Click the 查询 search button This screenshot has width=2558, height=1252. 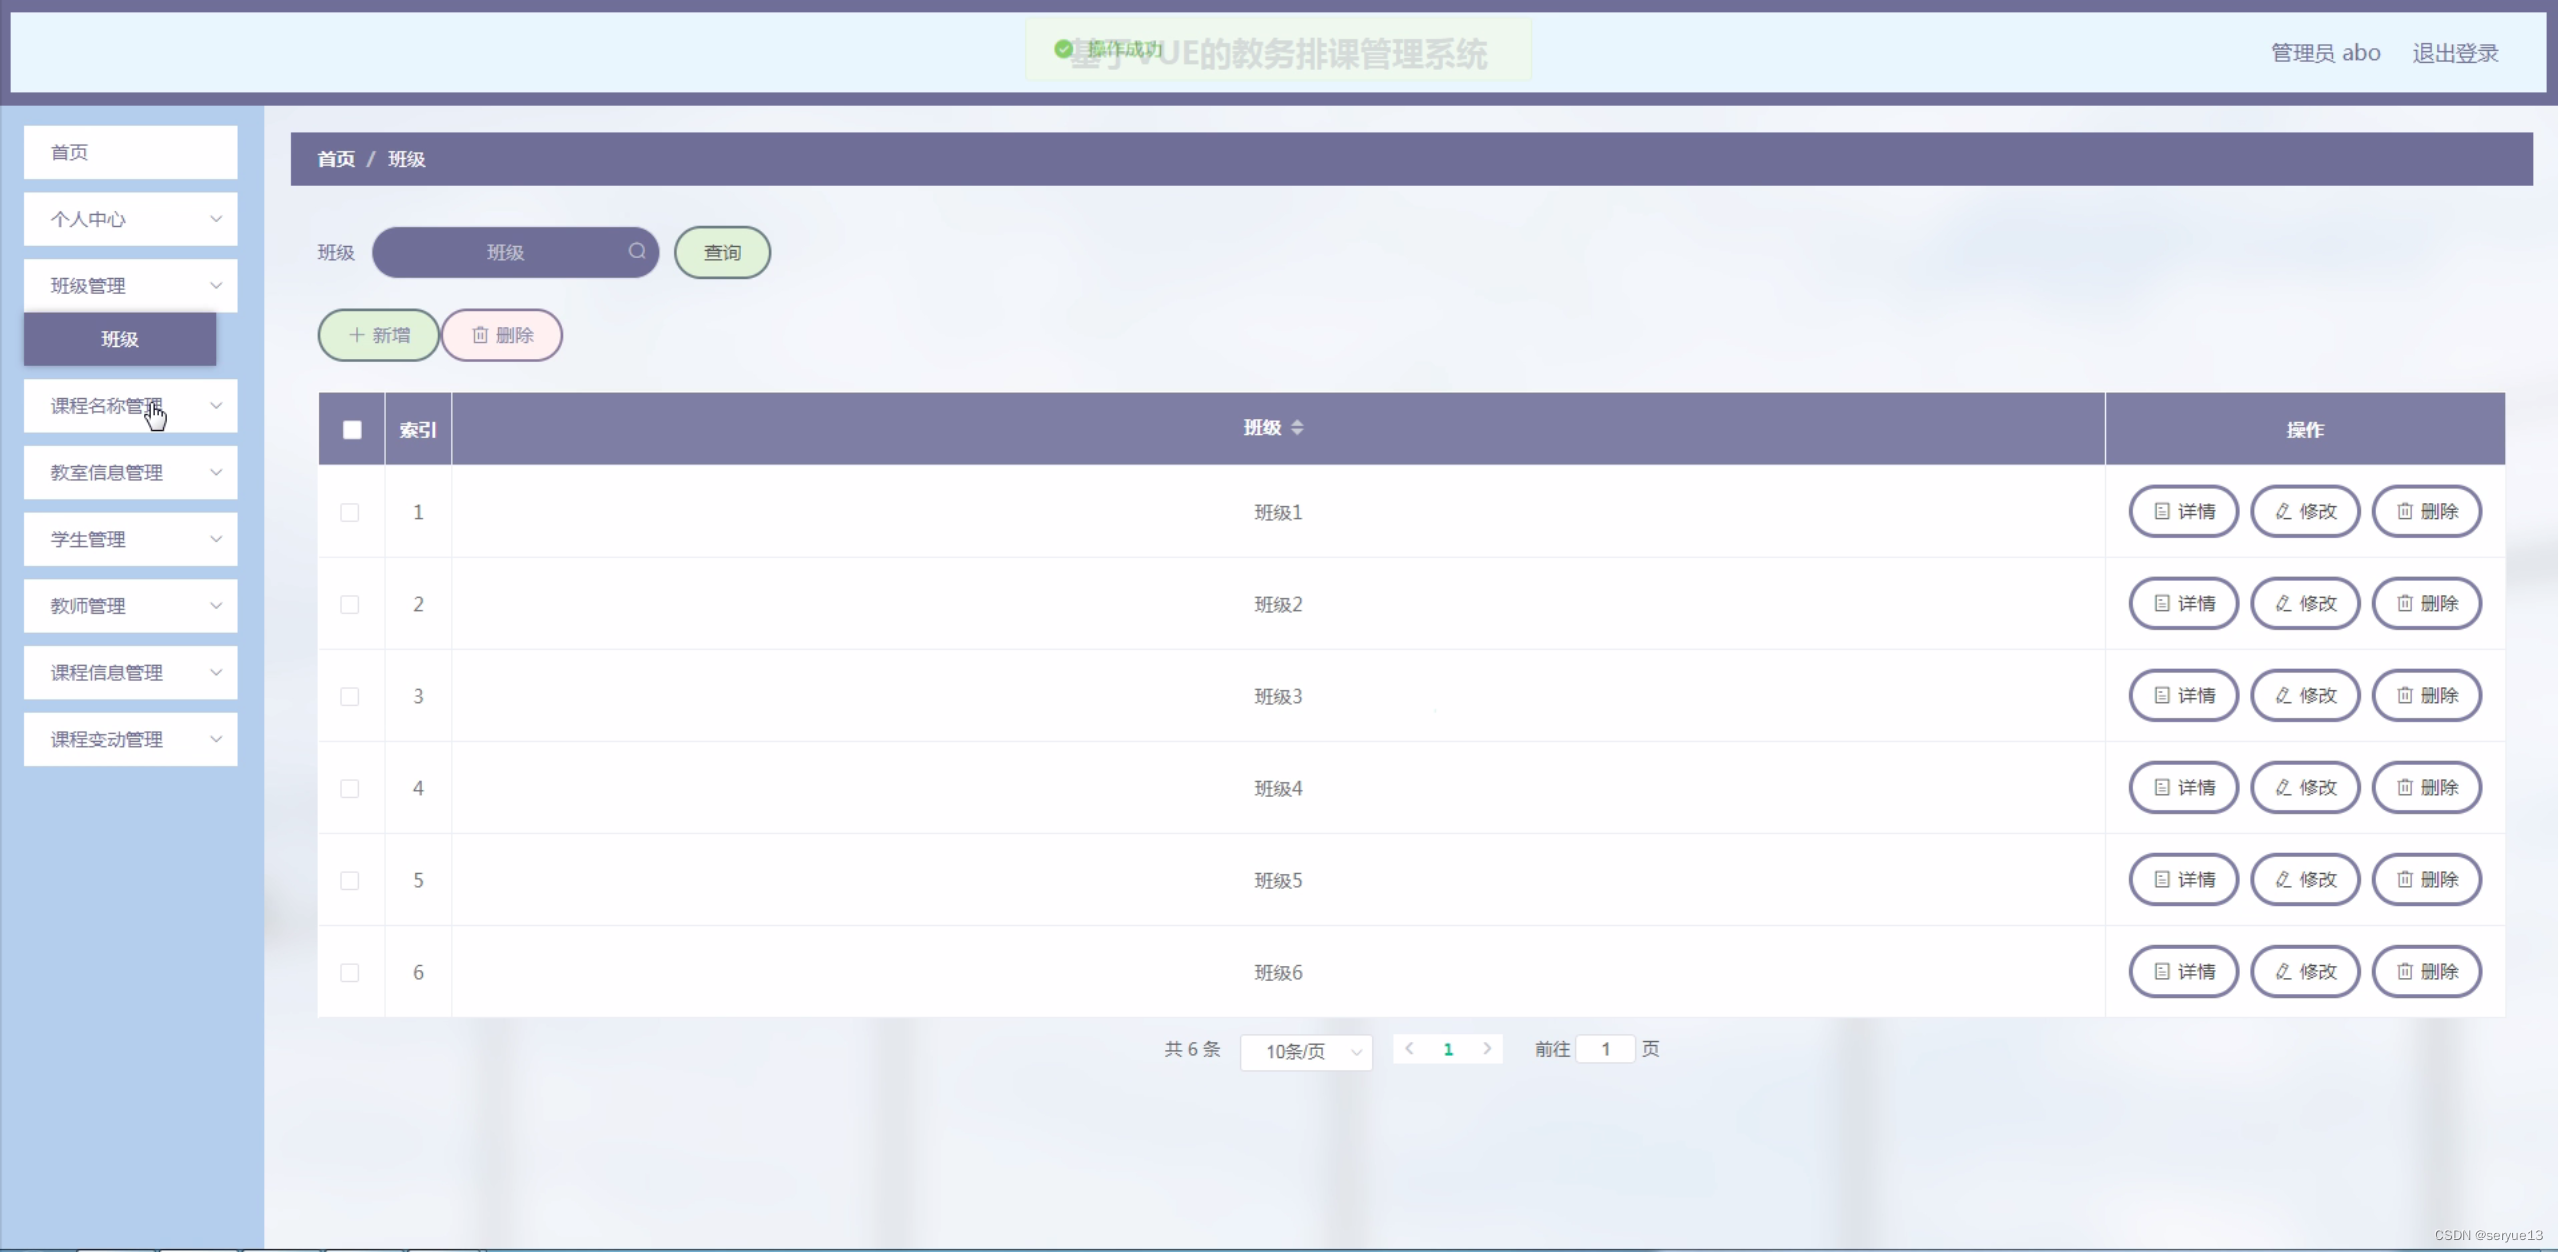click(x=722, y=253)
